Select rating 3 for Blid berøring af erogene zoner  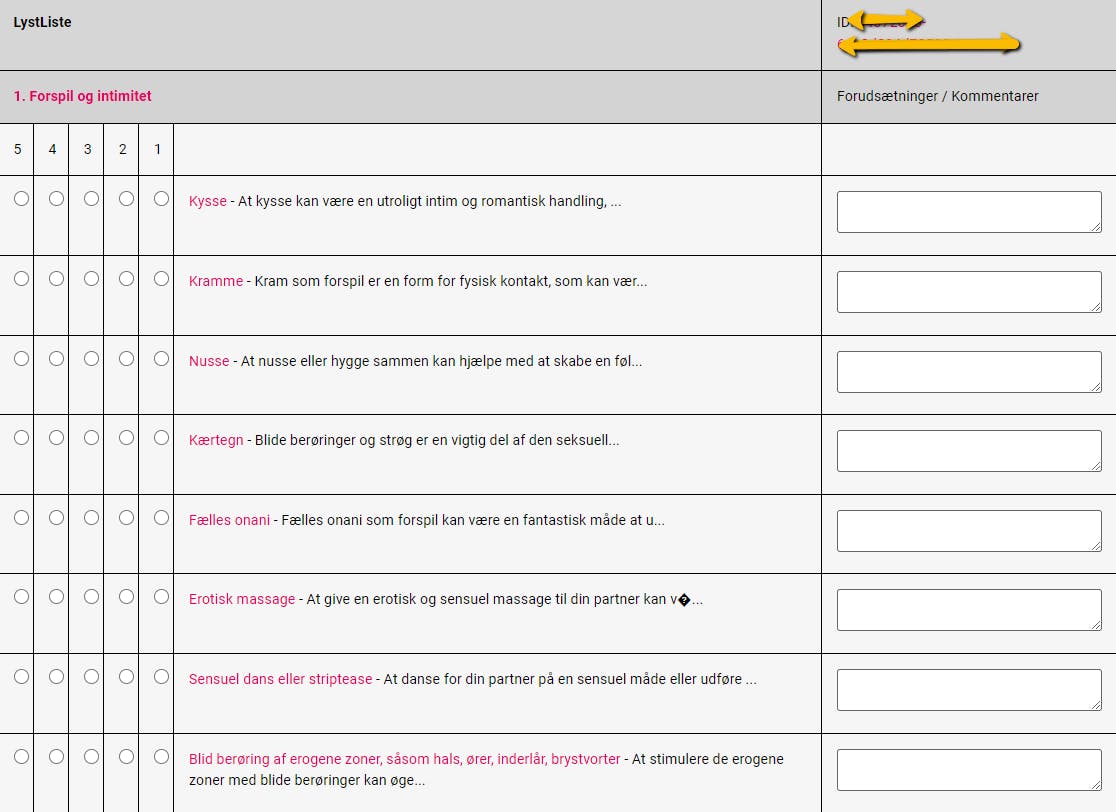point(91,757)
